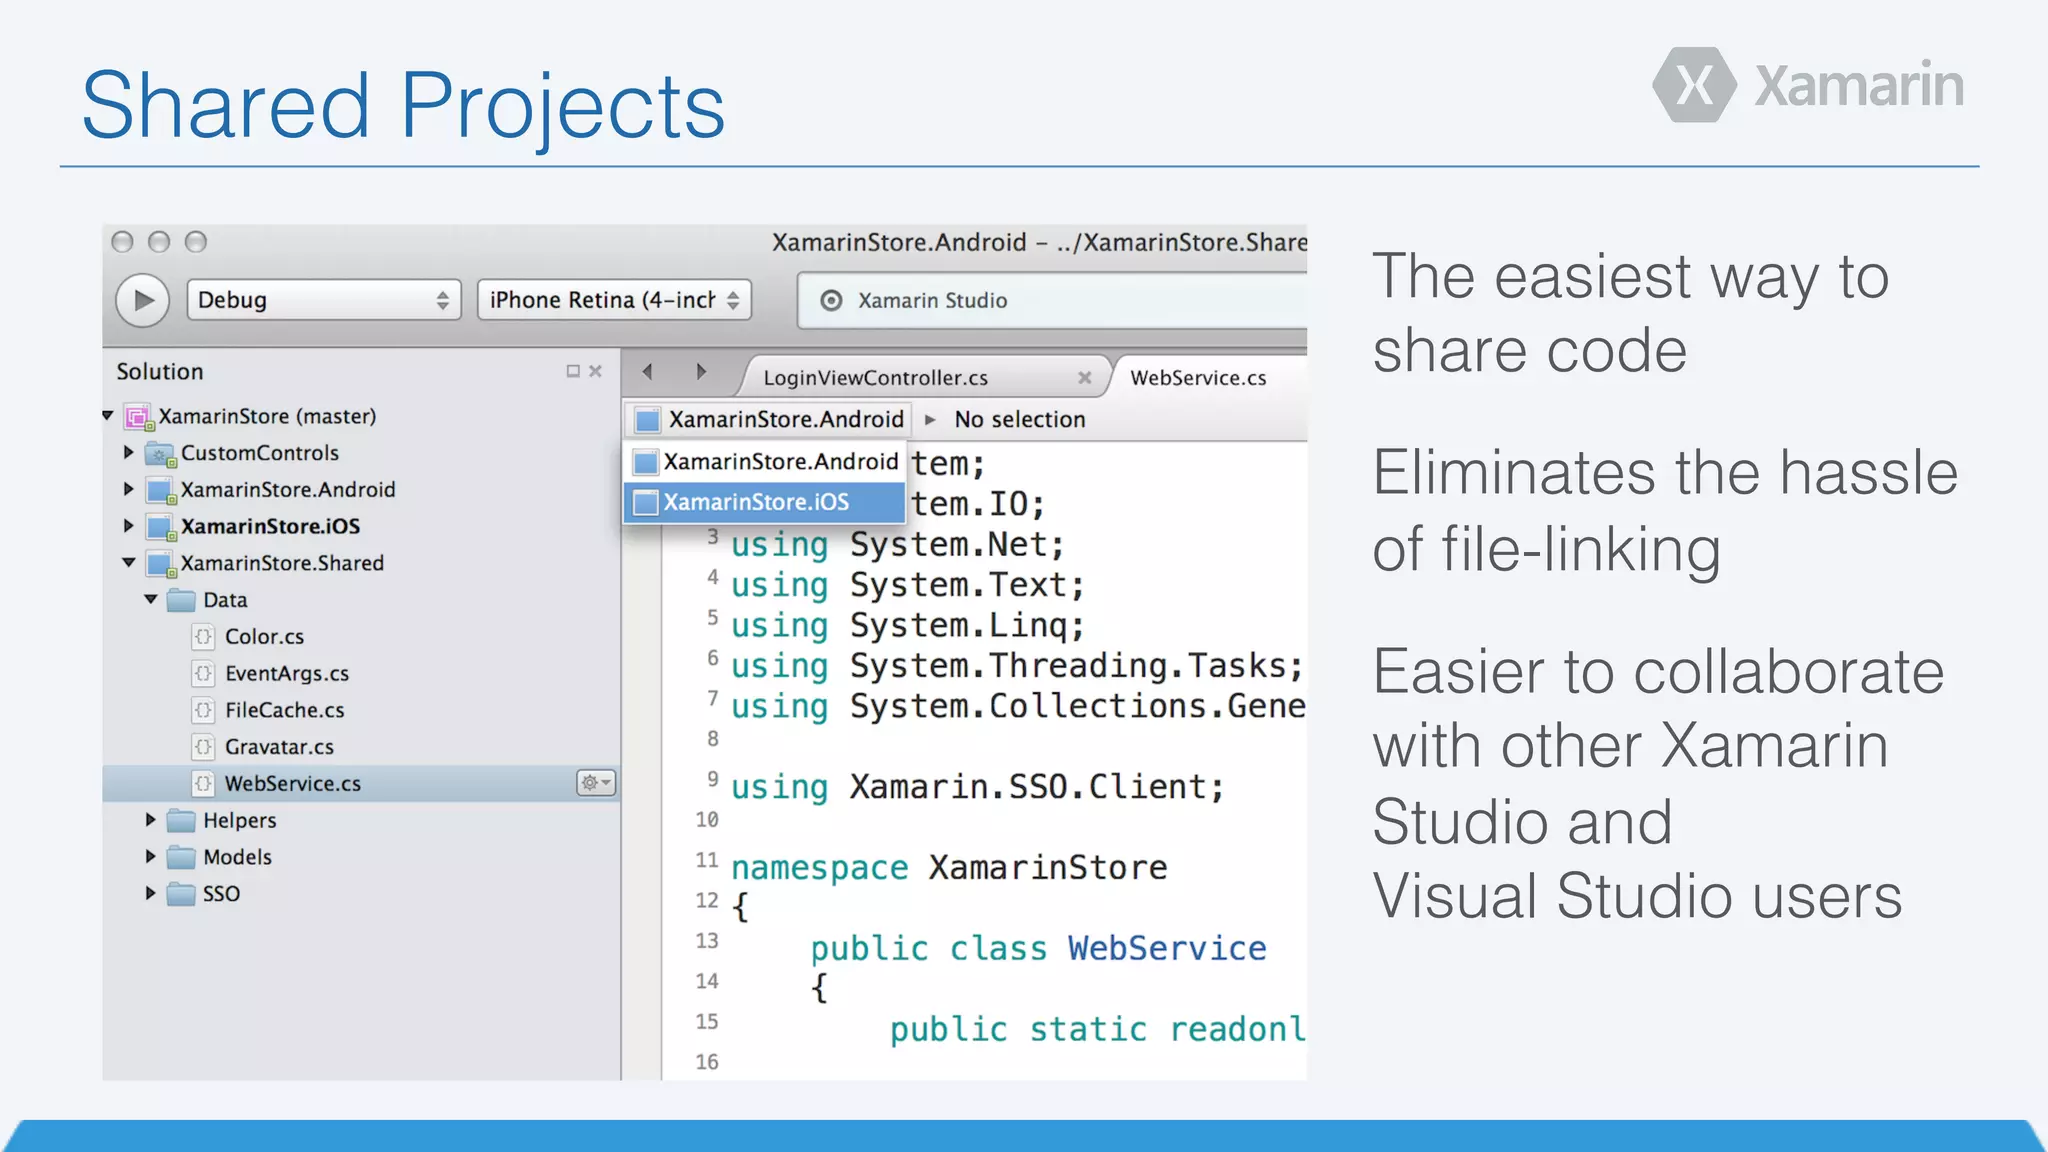Open FileCache.cs from the Data folder
The image size is (2048, 1152).
[x=284, y=710]
